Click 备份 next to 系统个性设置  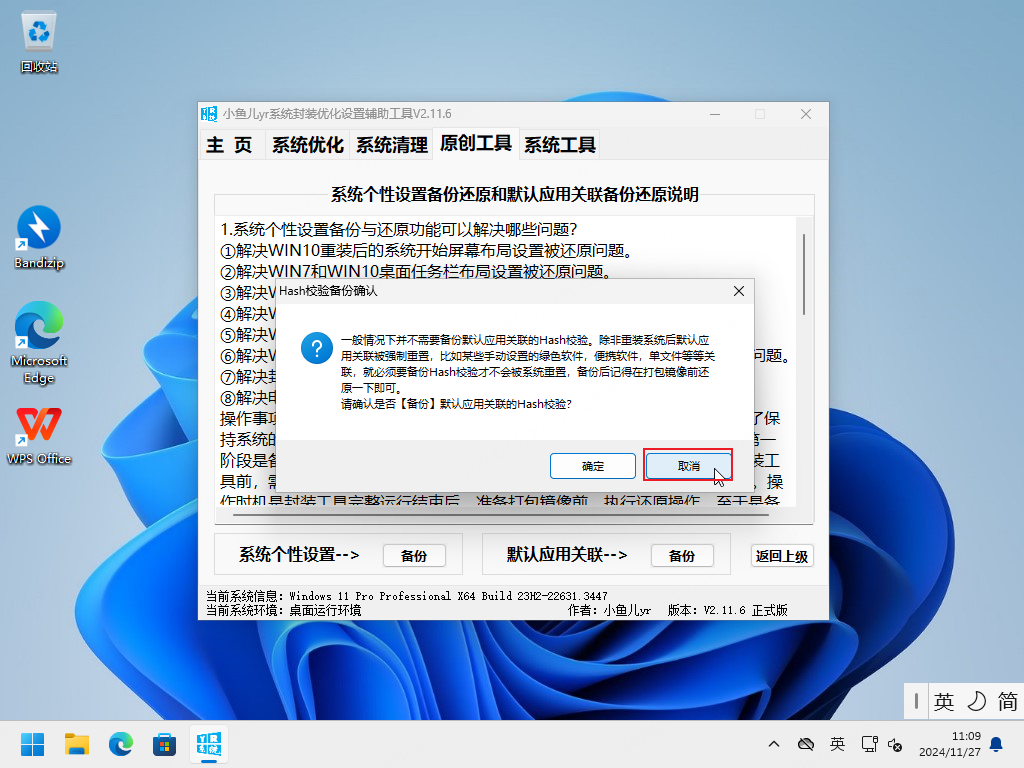click(414, 556)
